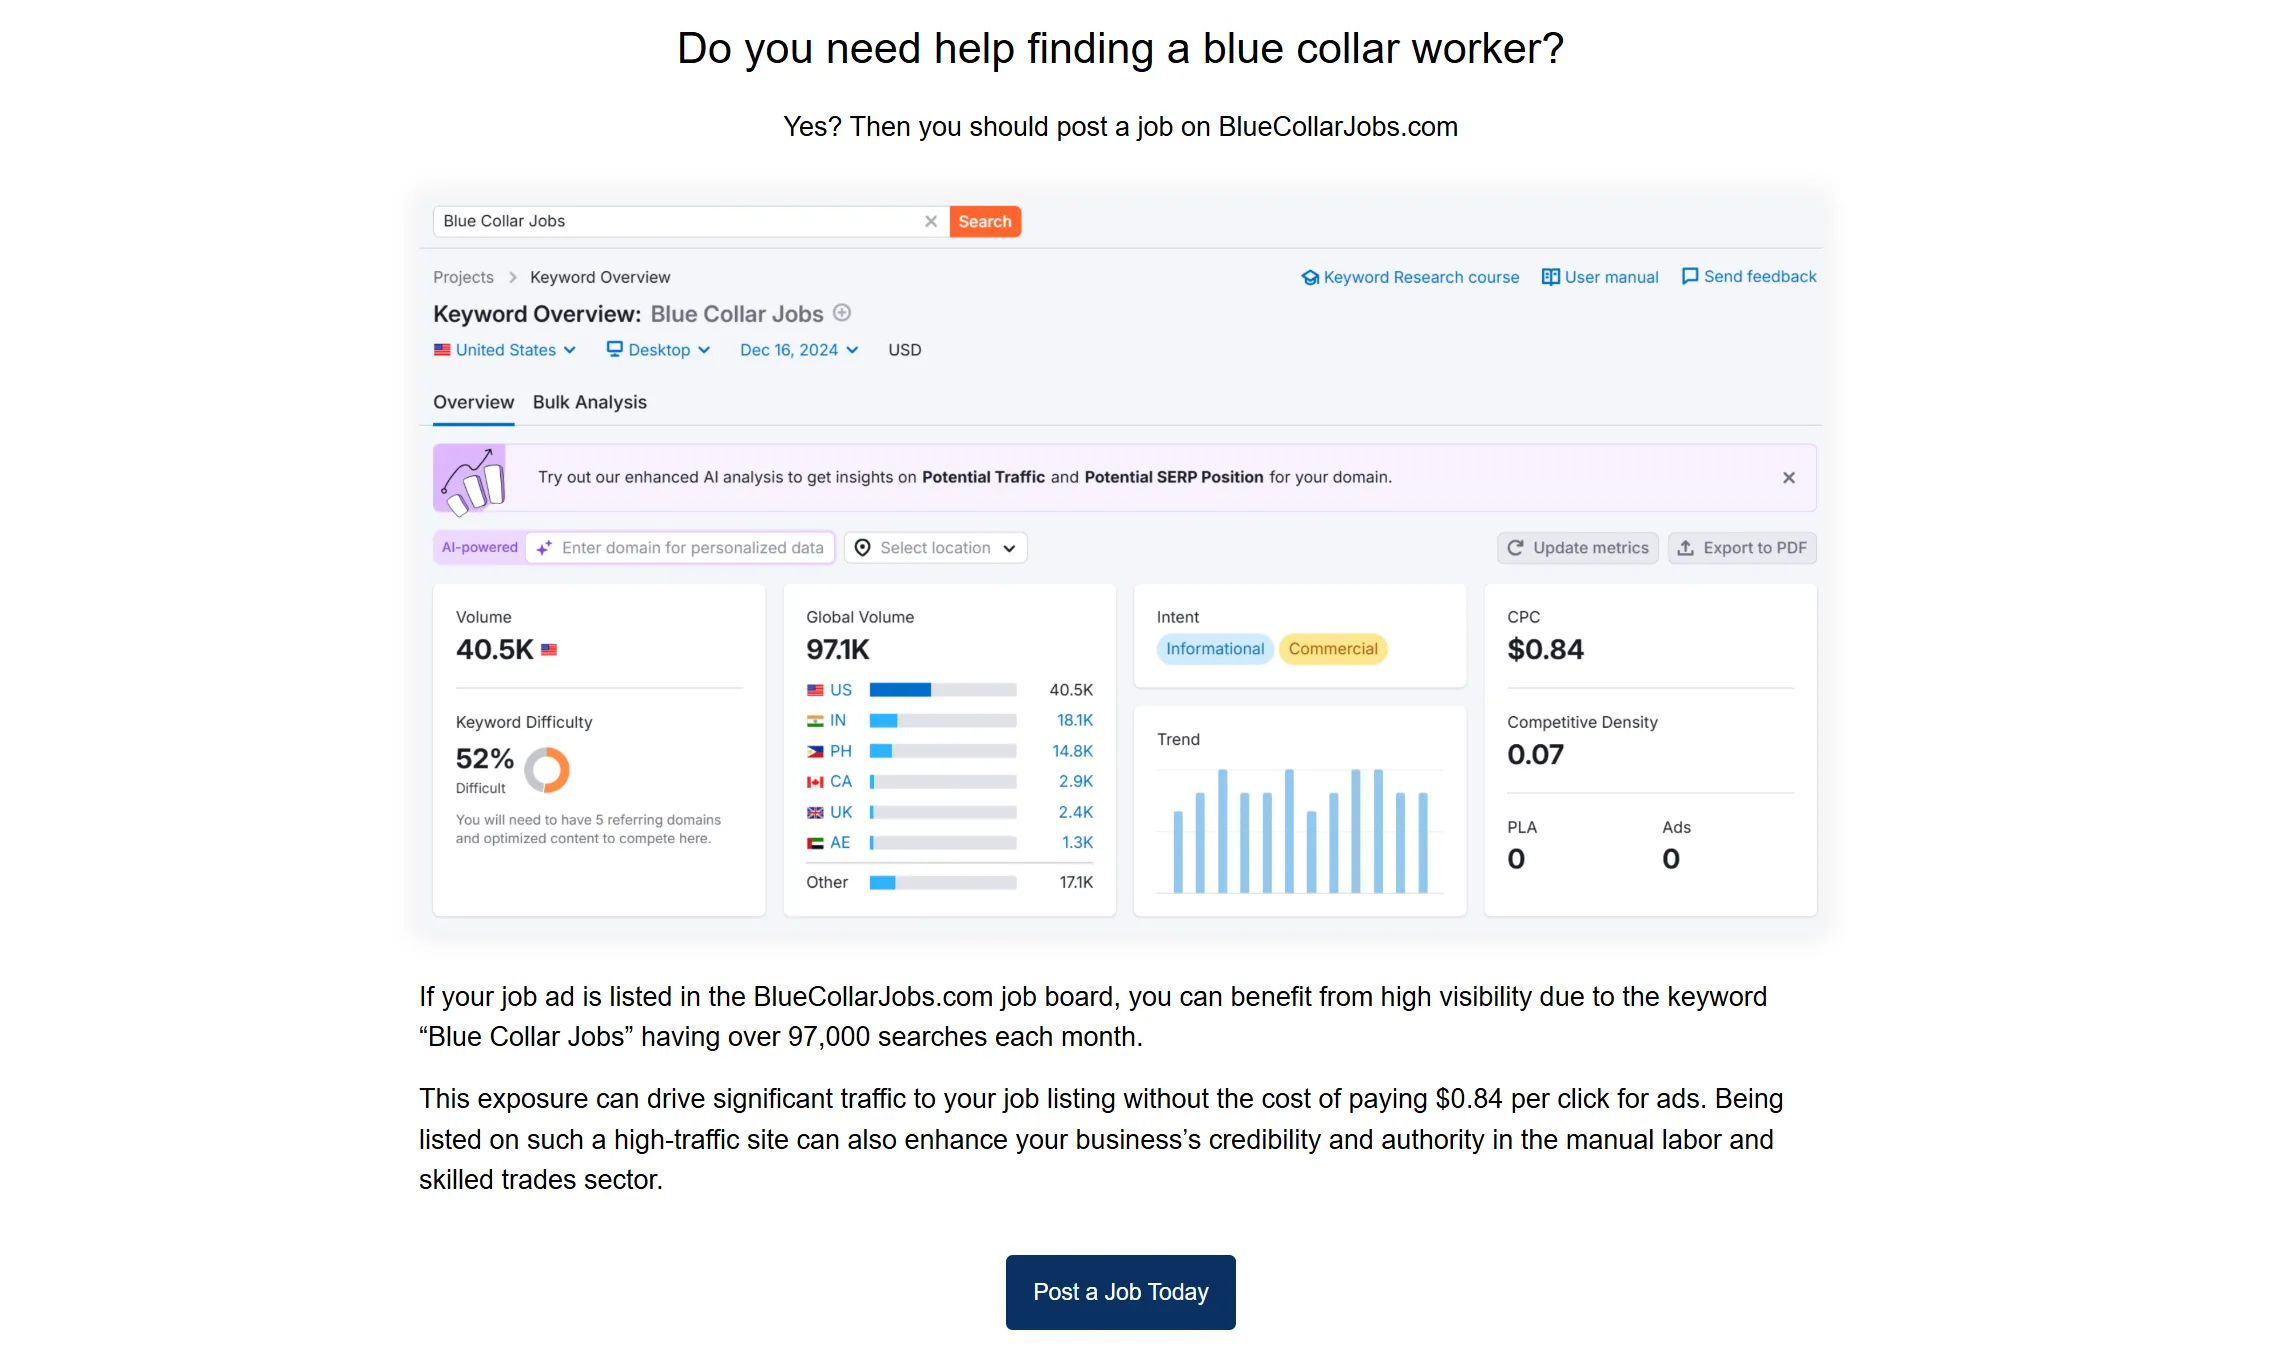Click the Update metrics refresh button
This screenshot has width=2277, height=1369.
pyautogui.click(x=1577, y=548)
